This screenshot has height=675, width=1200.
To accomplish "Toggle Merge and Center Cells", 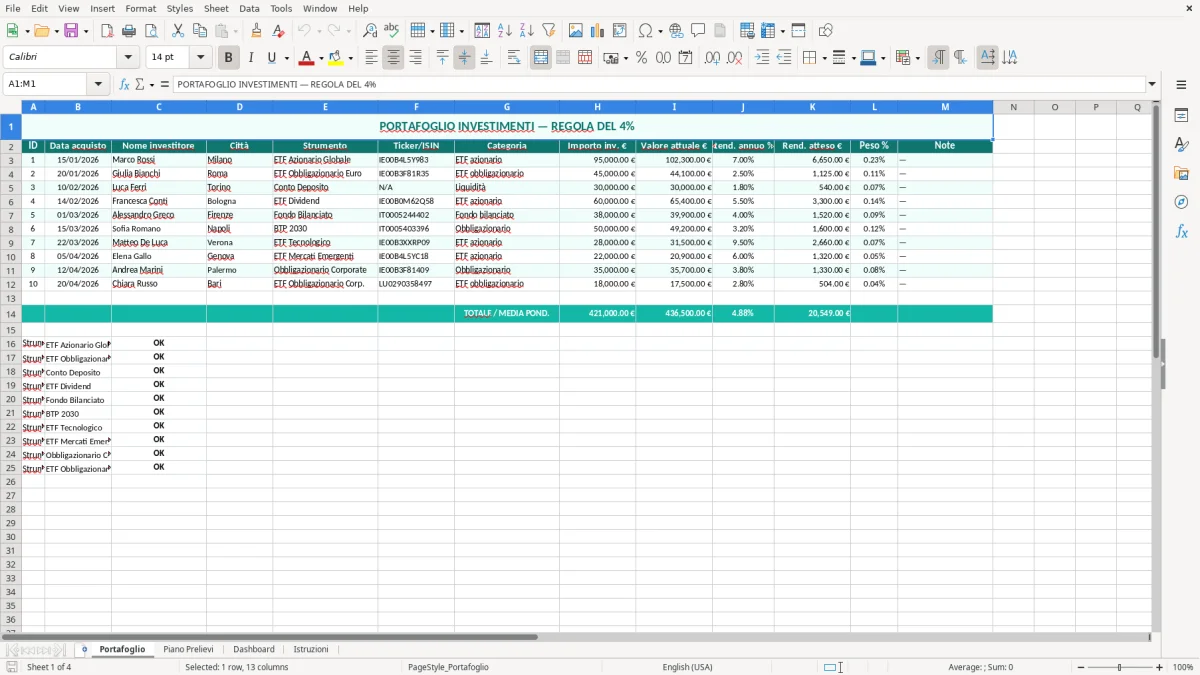I will (x=541, y=58).
